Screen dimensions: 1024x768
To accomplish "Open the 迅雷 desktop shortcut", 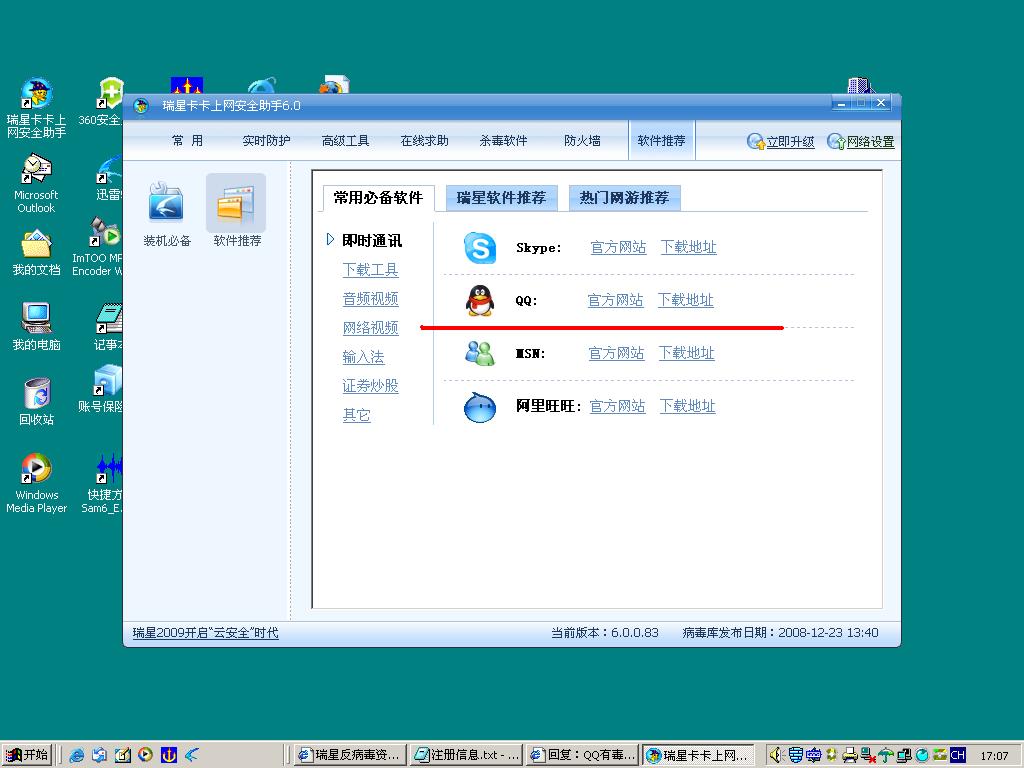I will point(108,178).
